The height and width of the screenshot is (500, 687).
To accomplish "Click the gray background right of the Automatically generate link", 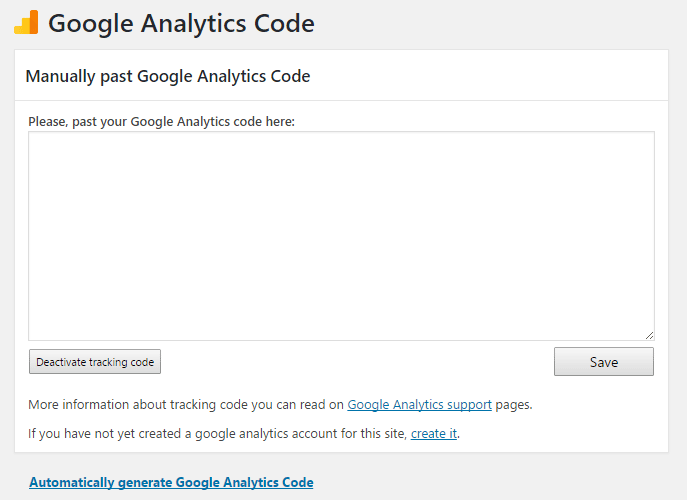I will point(498,483).
